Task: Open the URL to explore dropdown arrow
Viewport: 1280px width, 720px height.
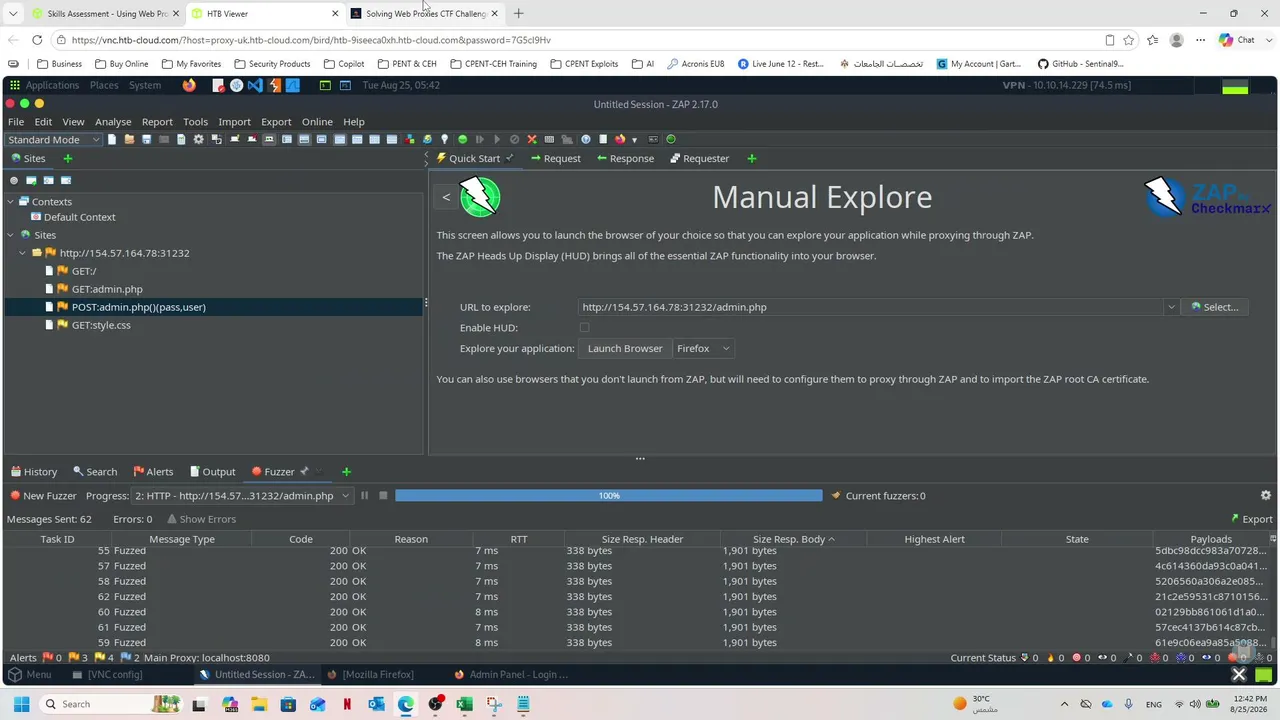Action: tap(1171, 307)
